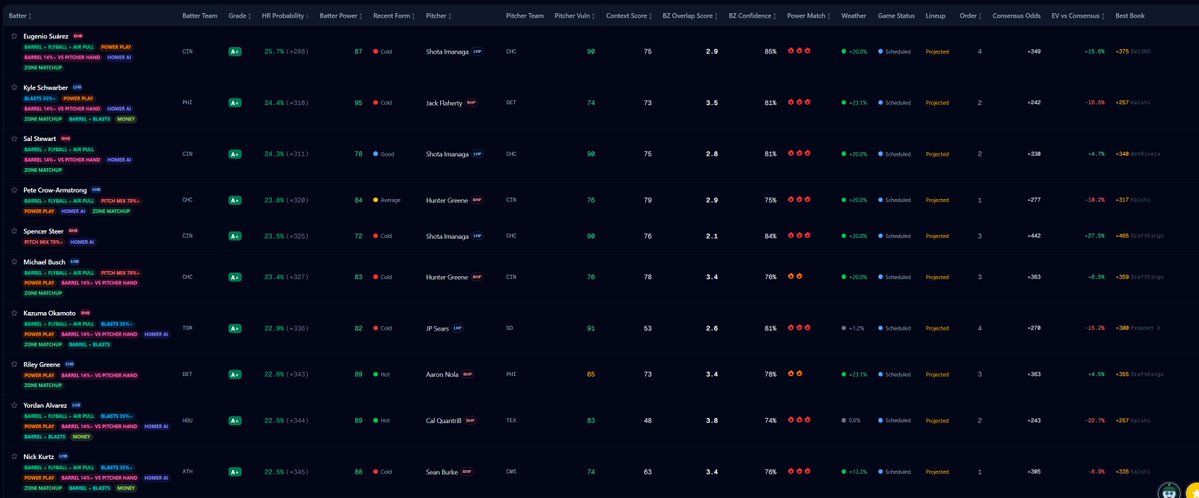
Task: Favorite Michael Busch using the star
Action: pyautogui.click(x=14, y=262)
